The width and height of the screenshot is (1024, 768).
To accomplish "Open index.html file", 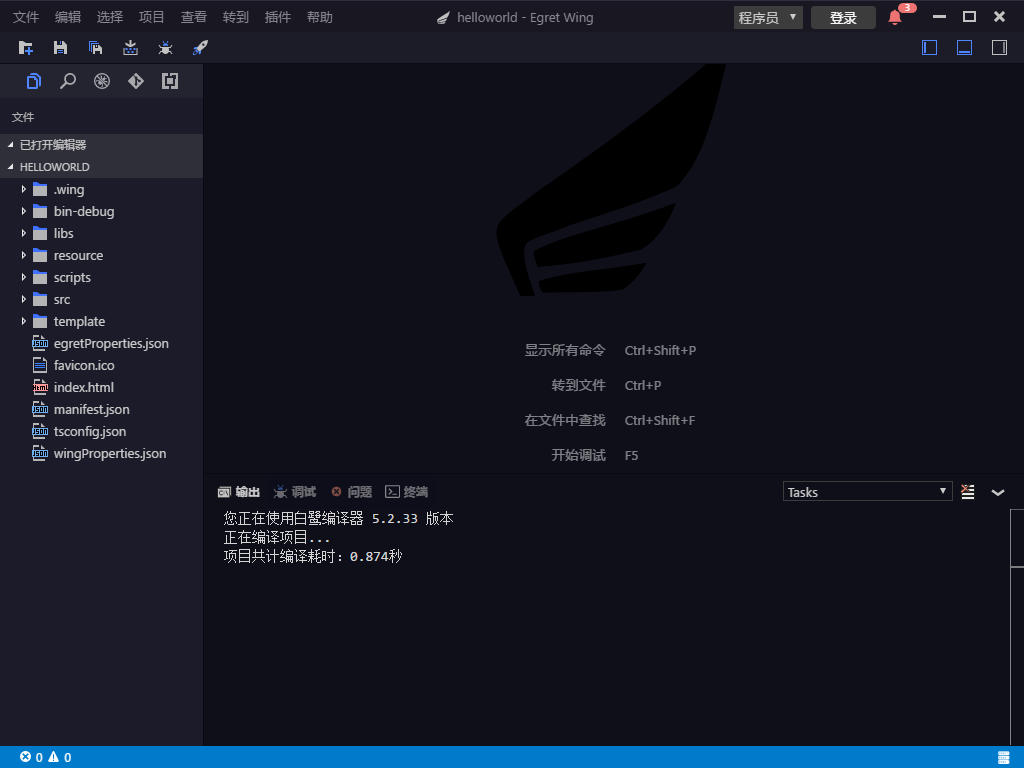I will (101, 387).
